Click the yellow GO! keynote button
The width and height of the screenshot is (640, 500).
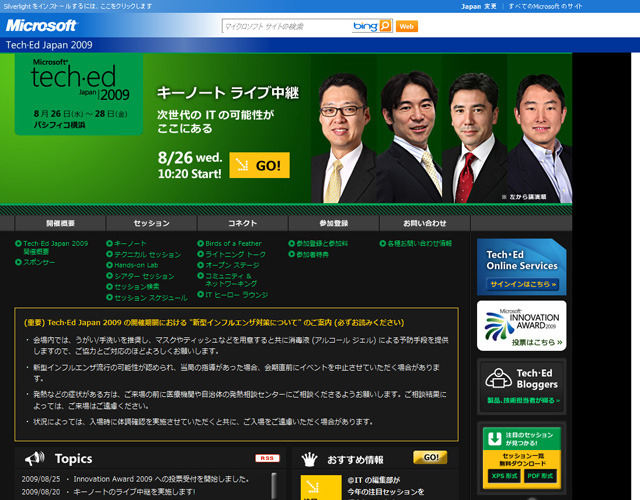click(x=259, y=165)
